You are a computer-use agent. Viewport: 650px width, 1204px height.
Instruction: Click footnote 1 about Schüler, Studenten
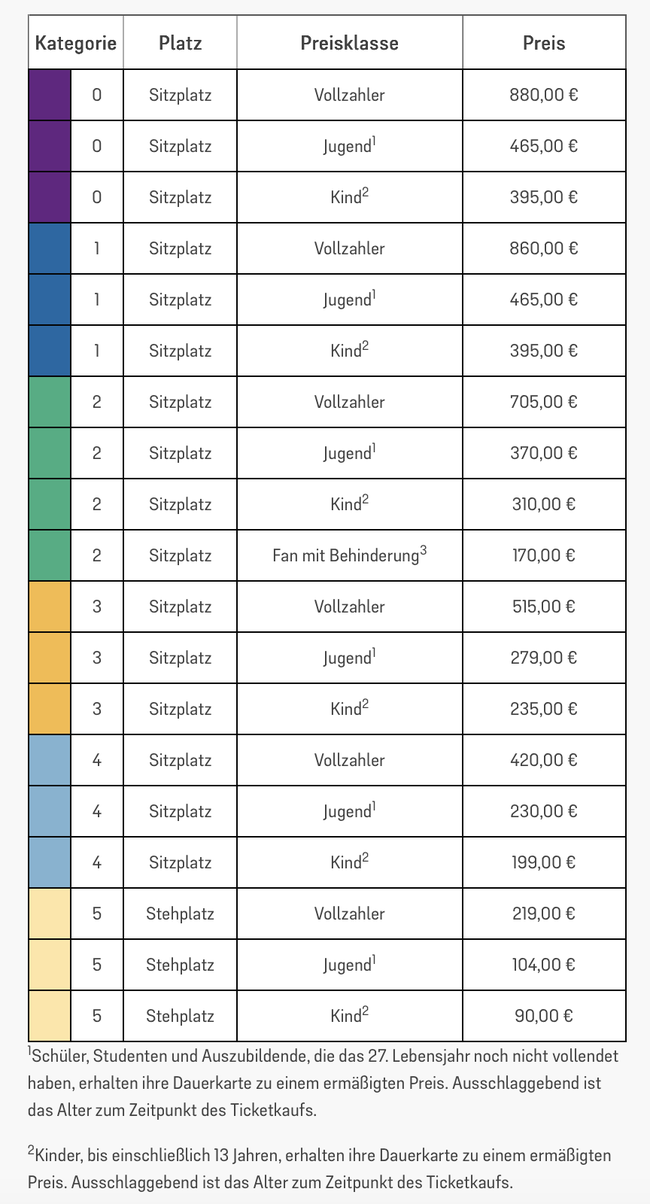[323, 1083]
